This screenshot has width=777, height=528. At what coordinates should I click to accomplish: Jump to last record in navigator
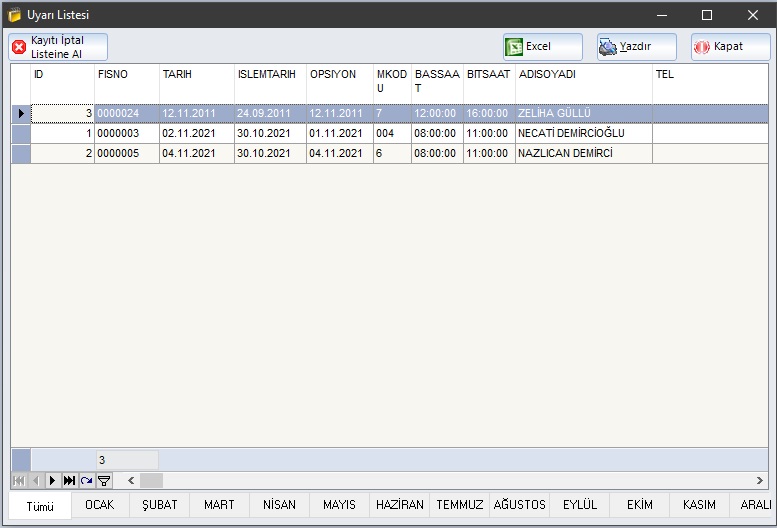tap(69, 481)
